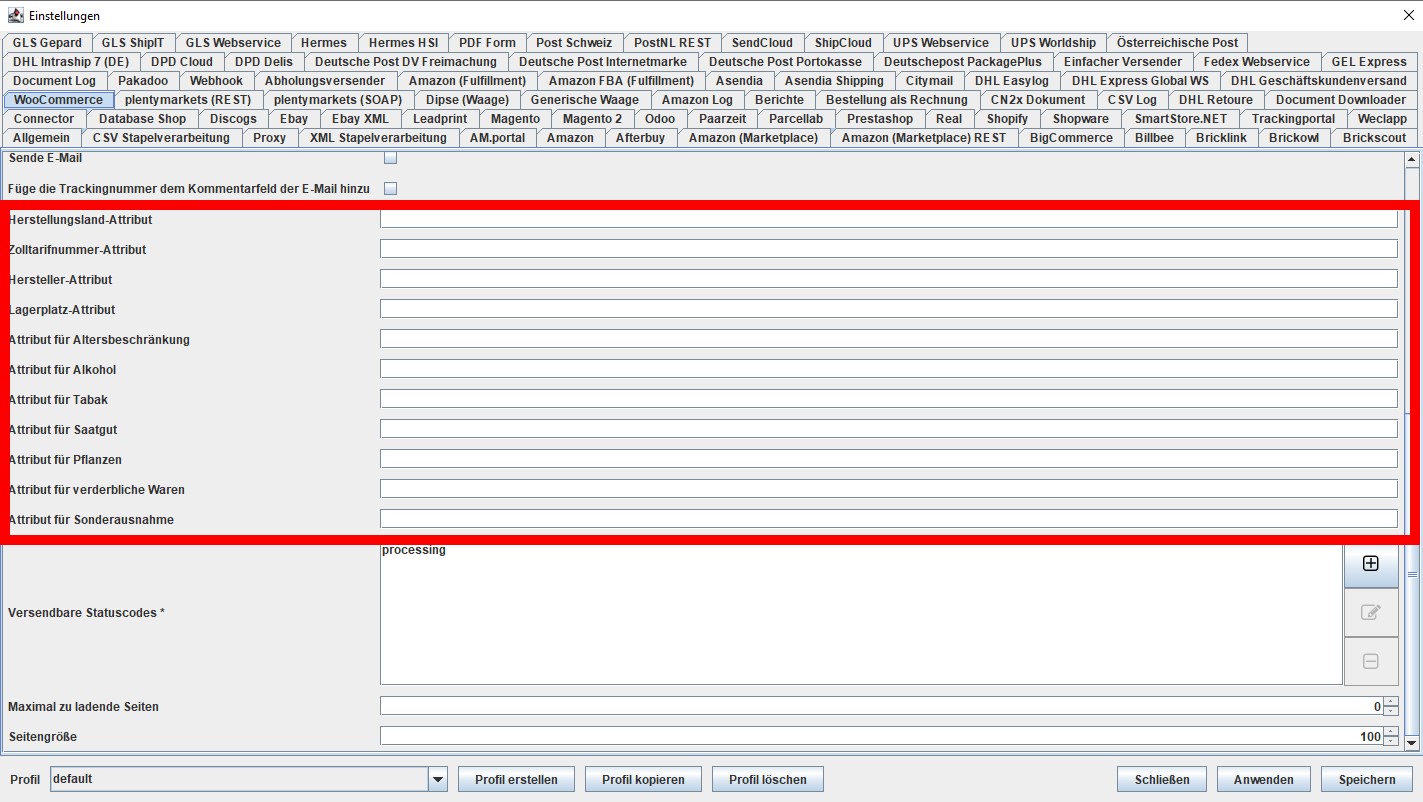Click the Attribut für Alkohol field
1423x802 pixels.
pyautogui.click(x=889, y=369)
